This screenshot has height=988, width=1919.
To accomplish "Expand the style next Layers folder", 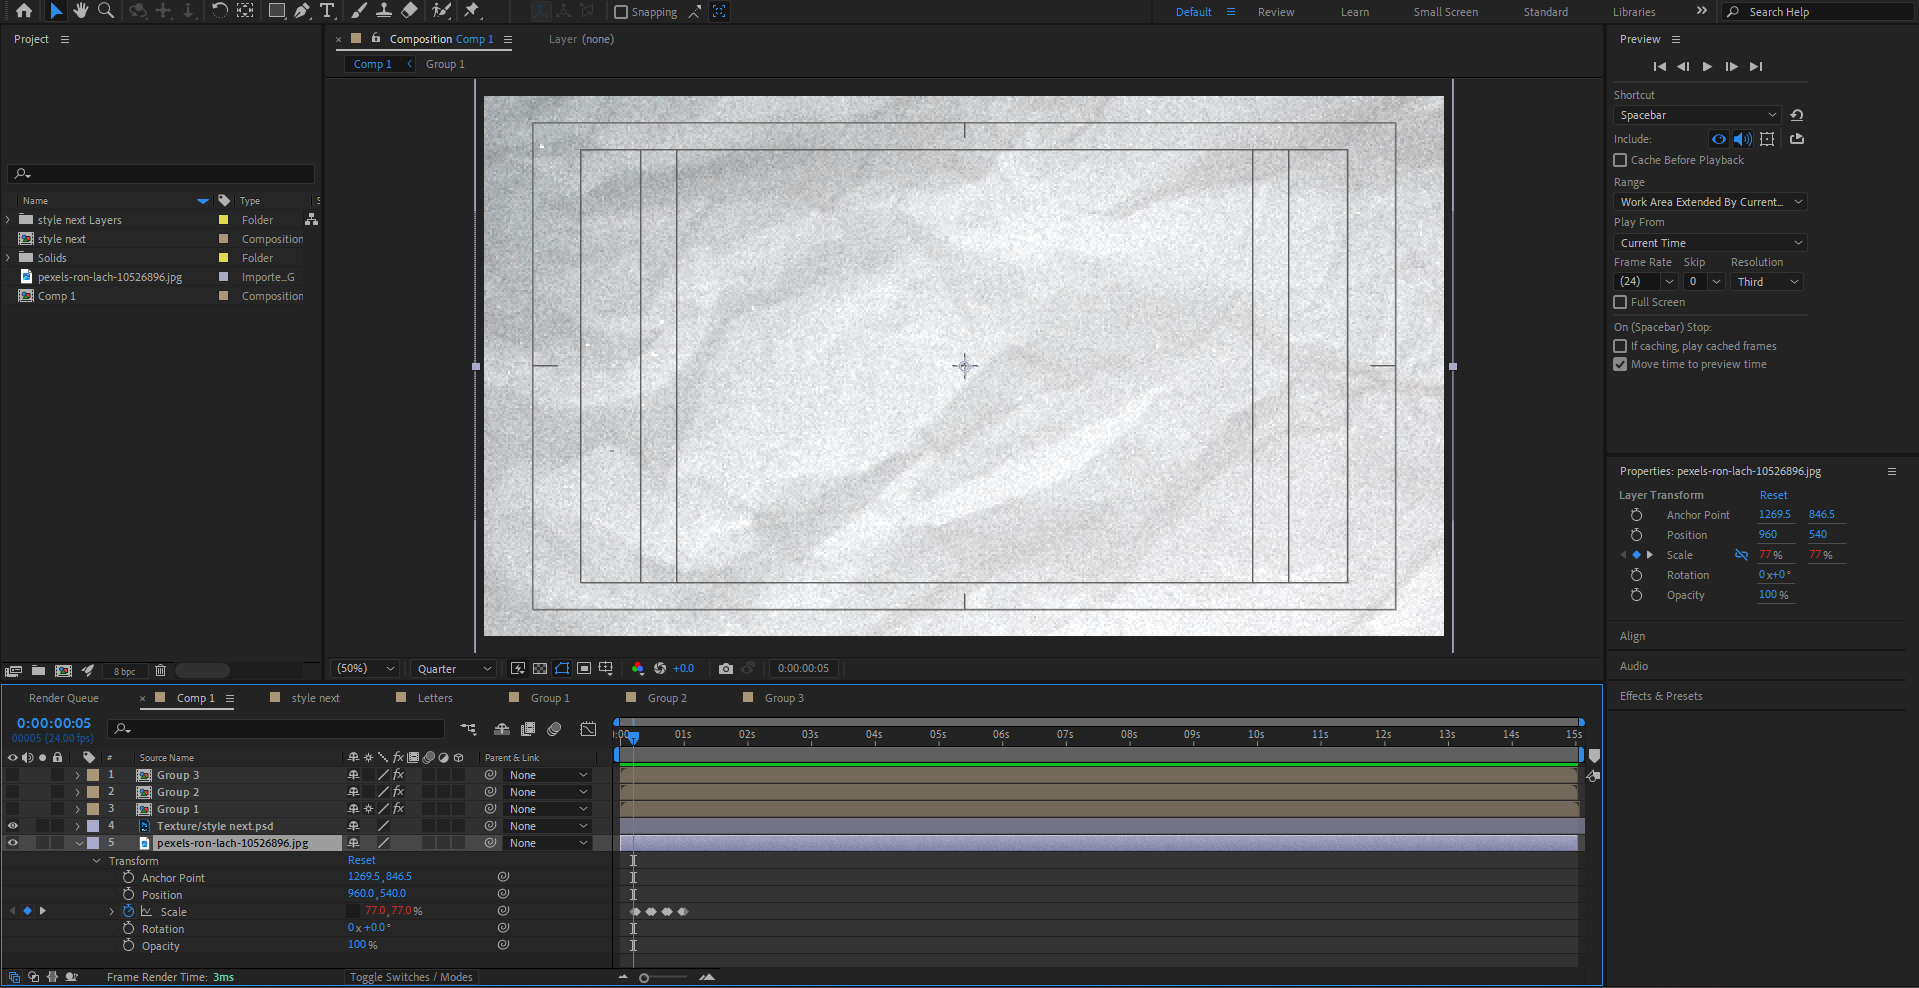I will pos(9,220).
